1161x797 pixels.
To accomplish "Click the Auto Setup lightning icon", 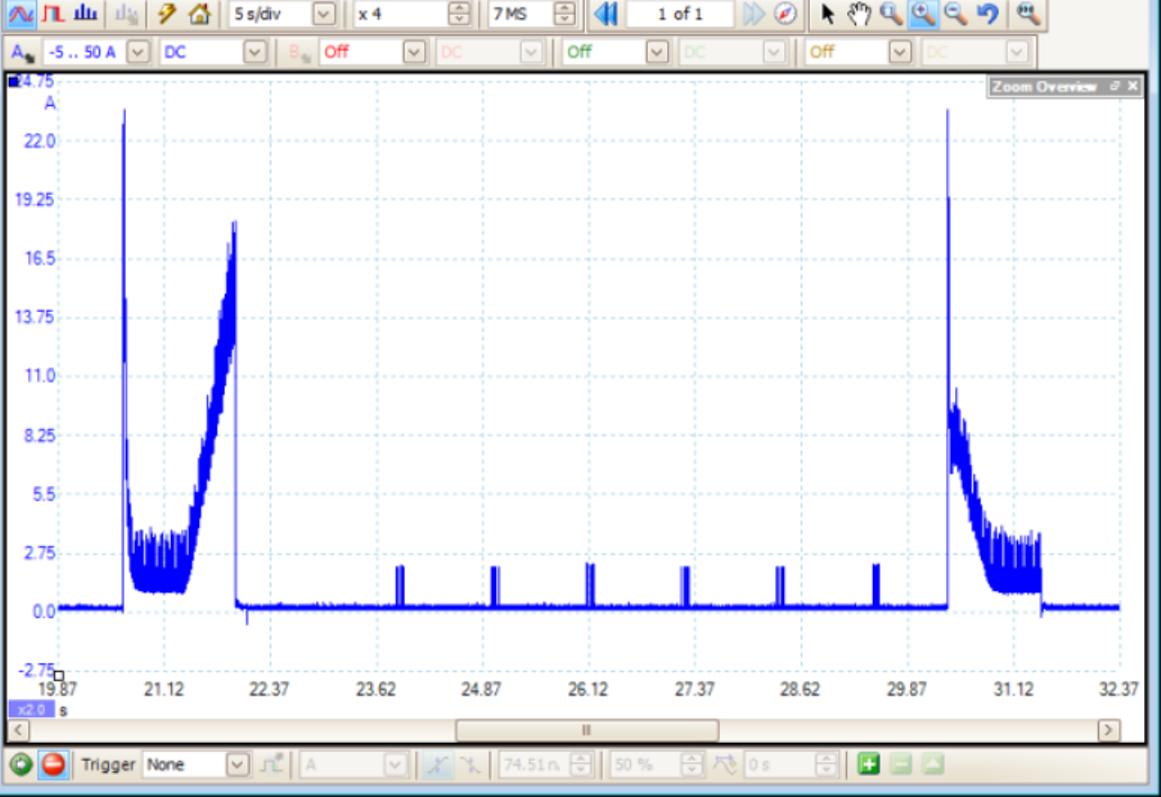I will coord(168,14).
